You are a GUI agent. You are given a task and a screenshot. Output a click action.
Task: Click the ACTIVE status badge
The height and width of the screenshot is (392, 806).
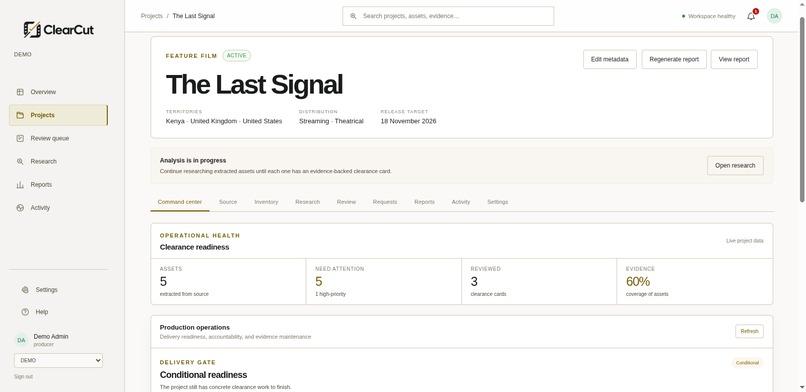coord(236,55)
